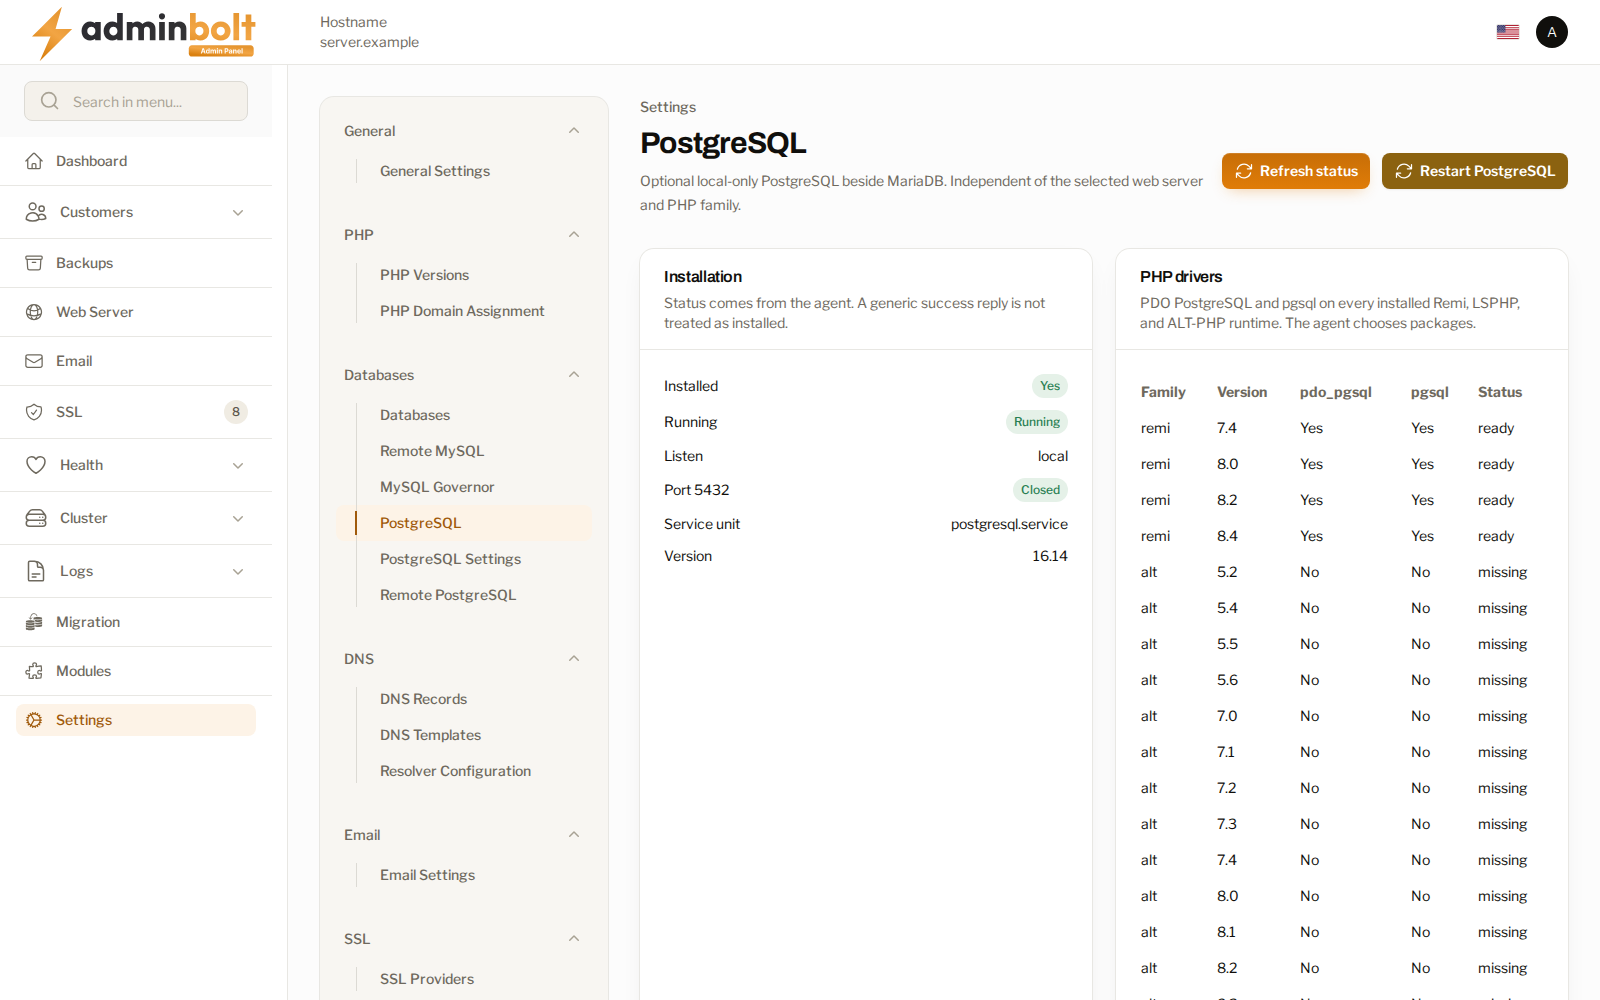
Task: Open Web Server in sidebar
Action: tap(136, 312)
